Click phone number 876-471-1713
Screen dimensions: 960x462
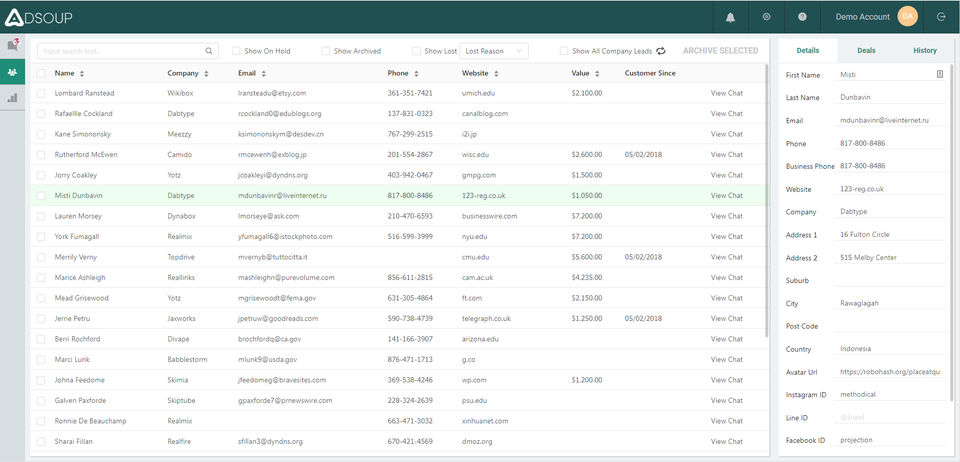(410, 360)
